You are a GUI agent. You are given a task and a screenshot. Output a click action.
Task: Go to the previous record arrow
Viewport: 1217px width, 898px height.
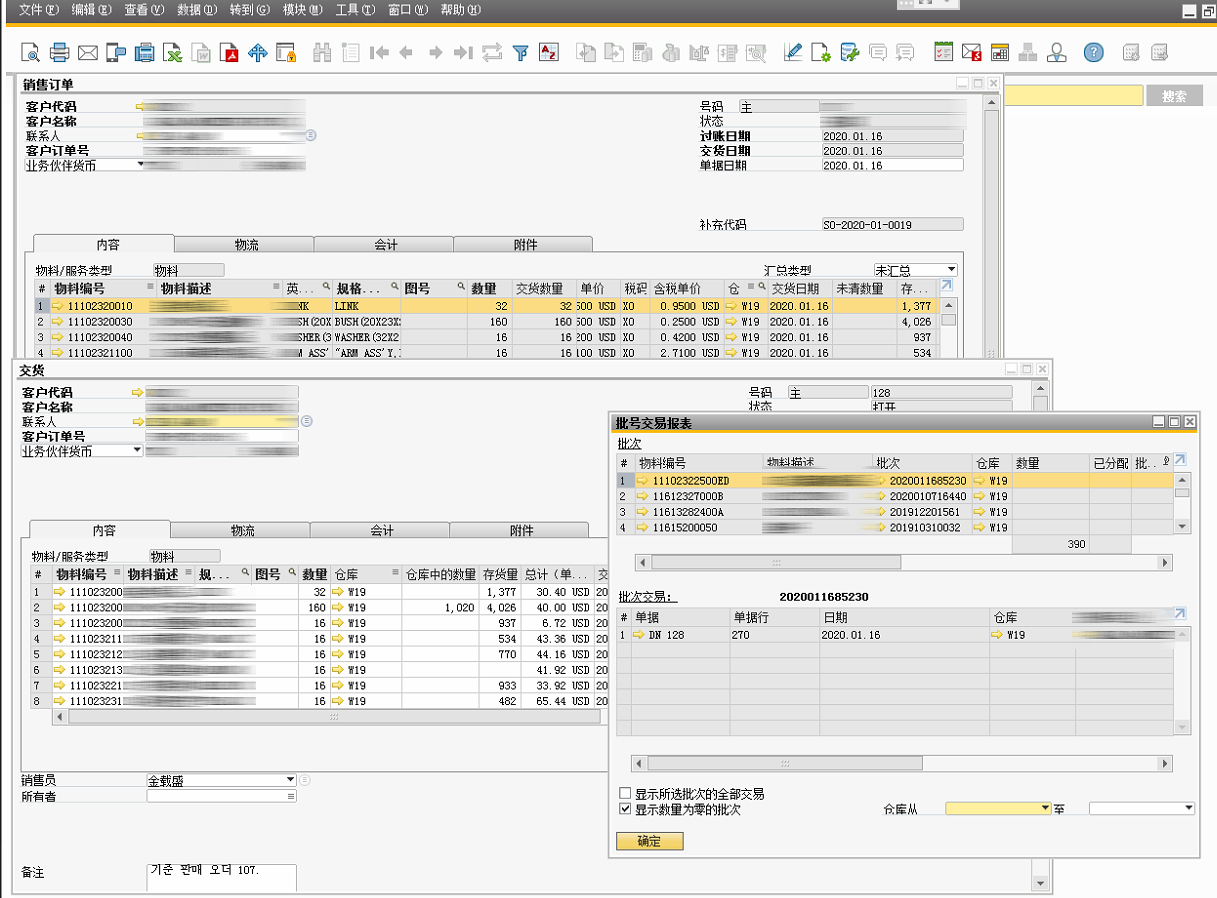406,53
